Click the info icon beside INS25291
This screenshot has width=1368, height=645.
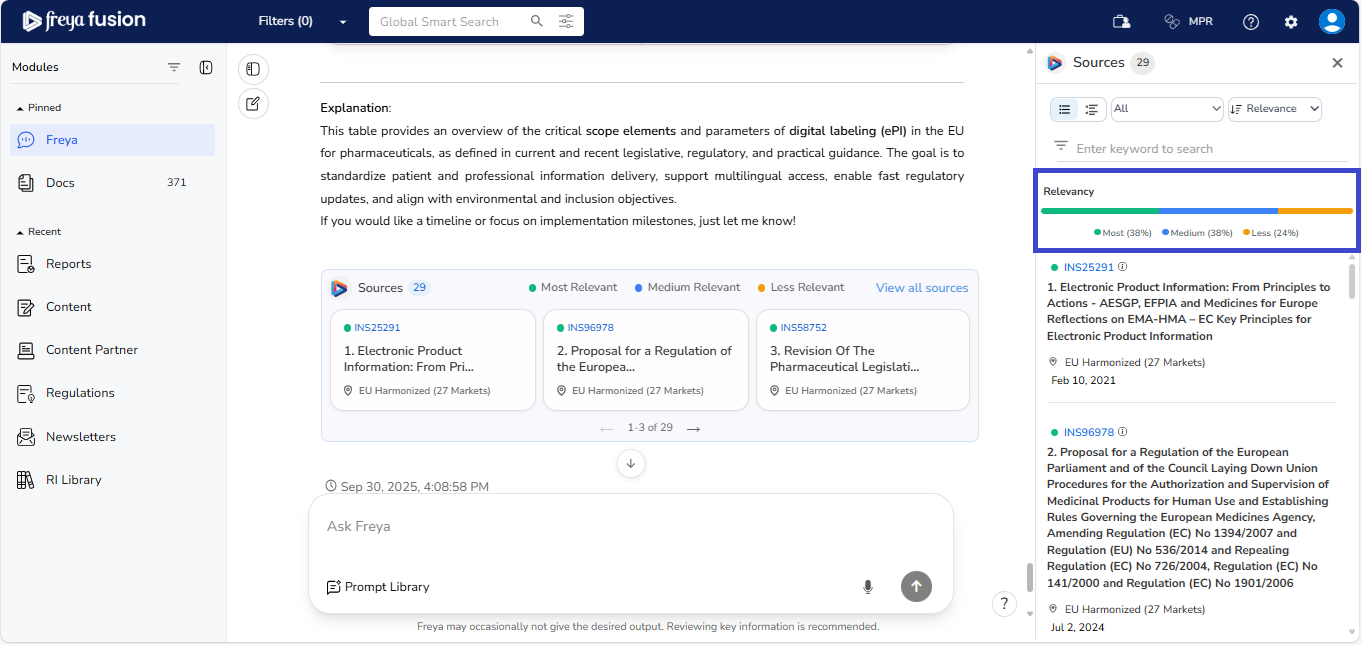pyautogui.click(x=1122, y=267)
